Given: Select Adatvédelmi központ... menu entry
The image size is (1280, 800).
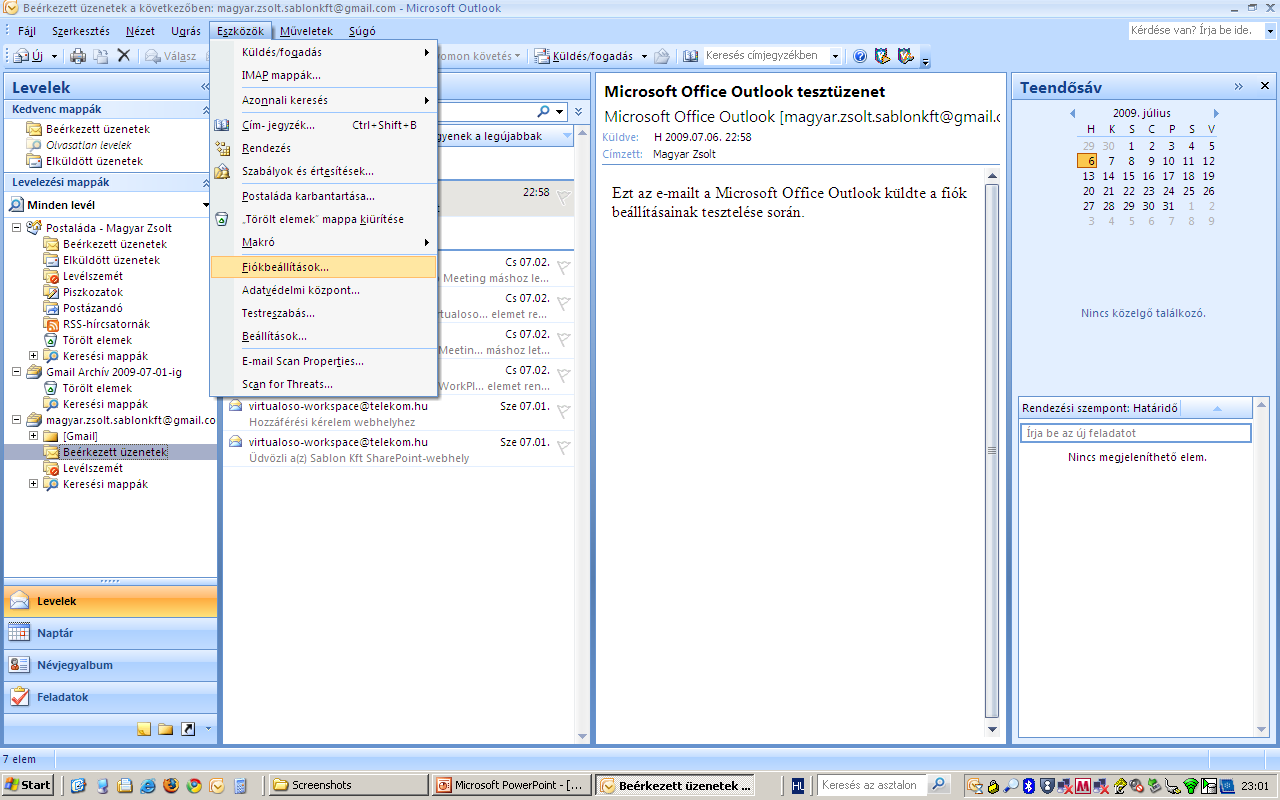Looking at the screenshot, I should pyautogui.click(x=324, y=290).
